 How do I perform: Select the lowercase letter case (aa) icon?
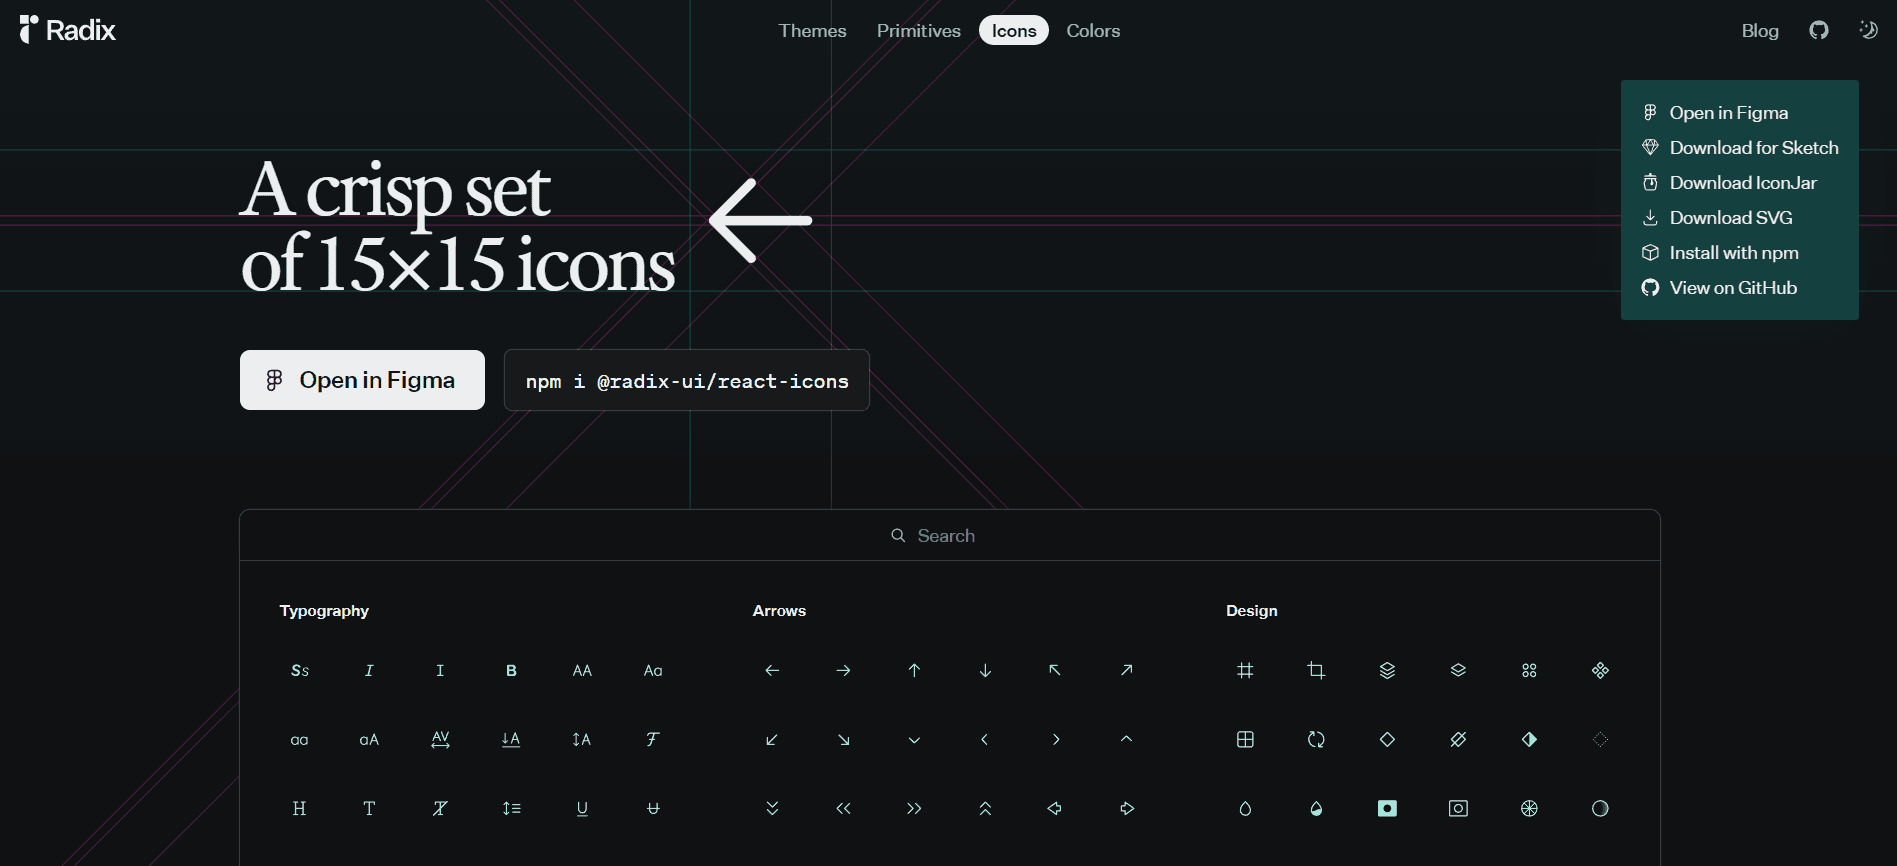point(299,739)
